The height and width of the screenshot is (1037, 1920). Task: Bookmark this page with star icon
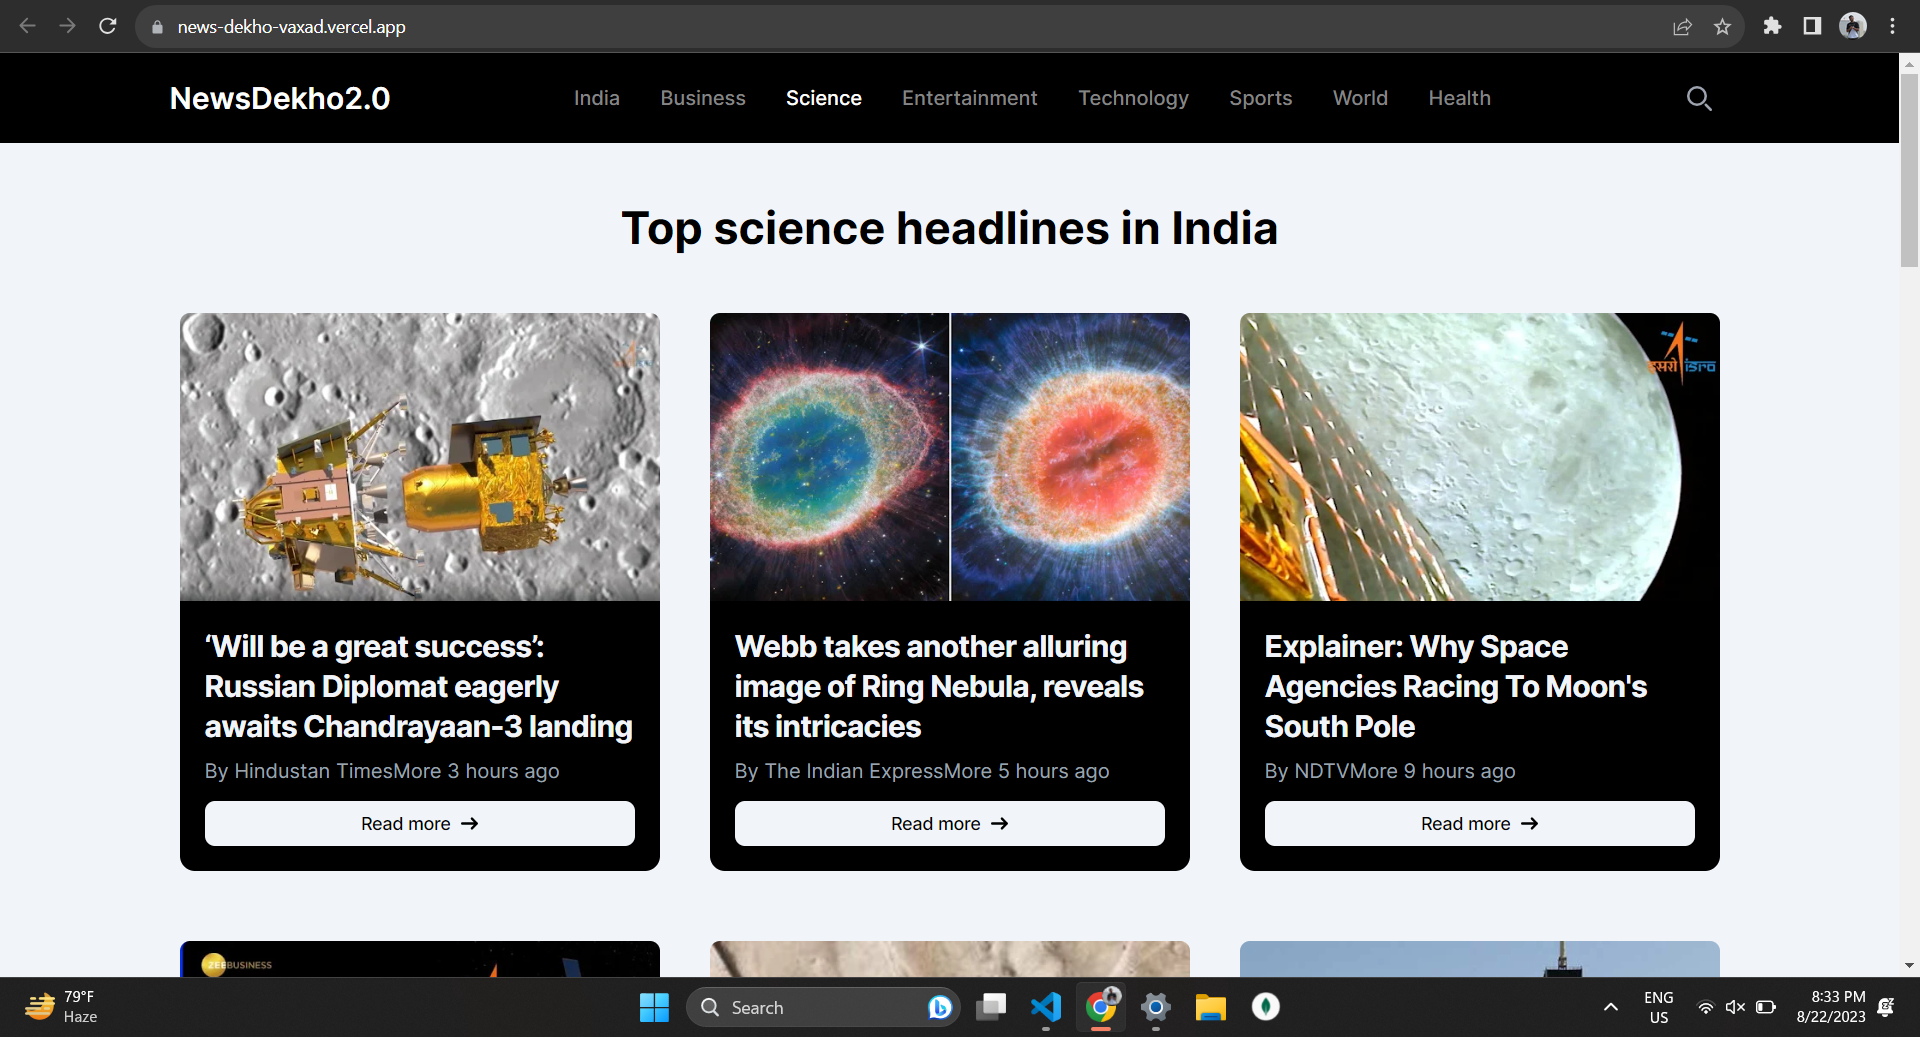1722,27
